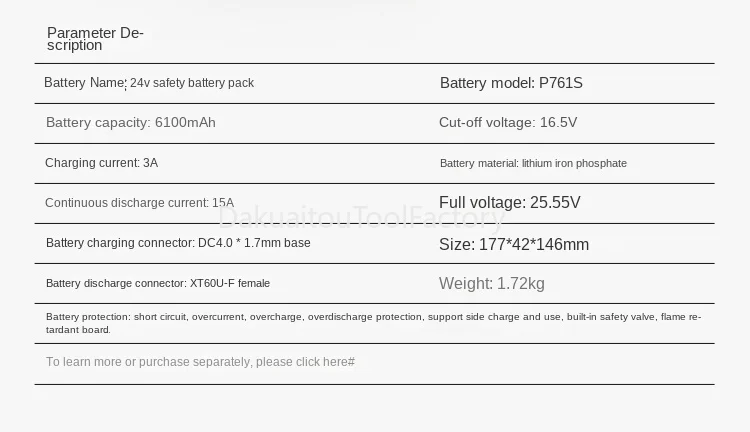The width and height of the screenshot is (750, 432).
Task: Click the 'overdischarge protection' phrase
Action: 365,317
